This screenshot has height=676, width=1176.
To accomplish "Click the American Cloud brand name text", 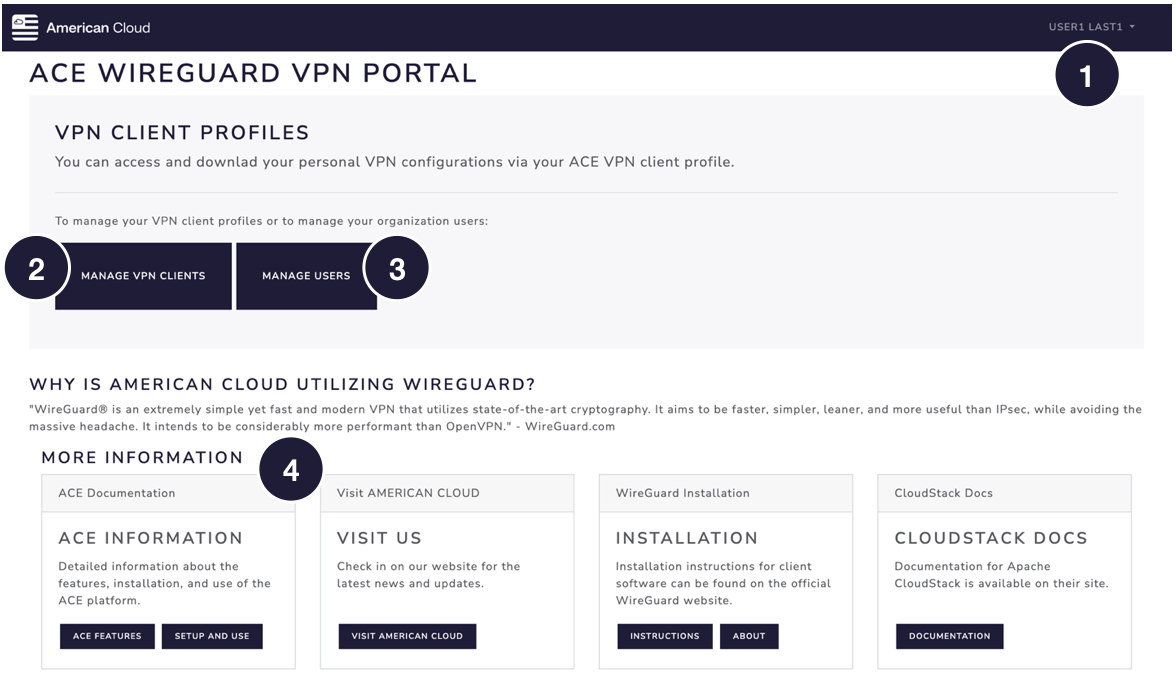I will (98, 28).
